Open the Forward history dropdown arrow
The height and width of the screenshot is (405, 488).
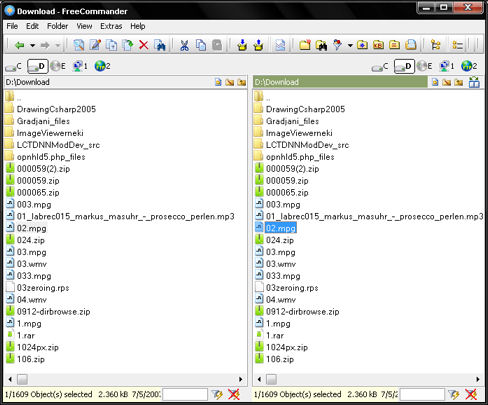(58, 45)
